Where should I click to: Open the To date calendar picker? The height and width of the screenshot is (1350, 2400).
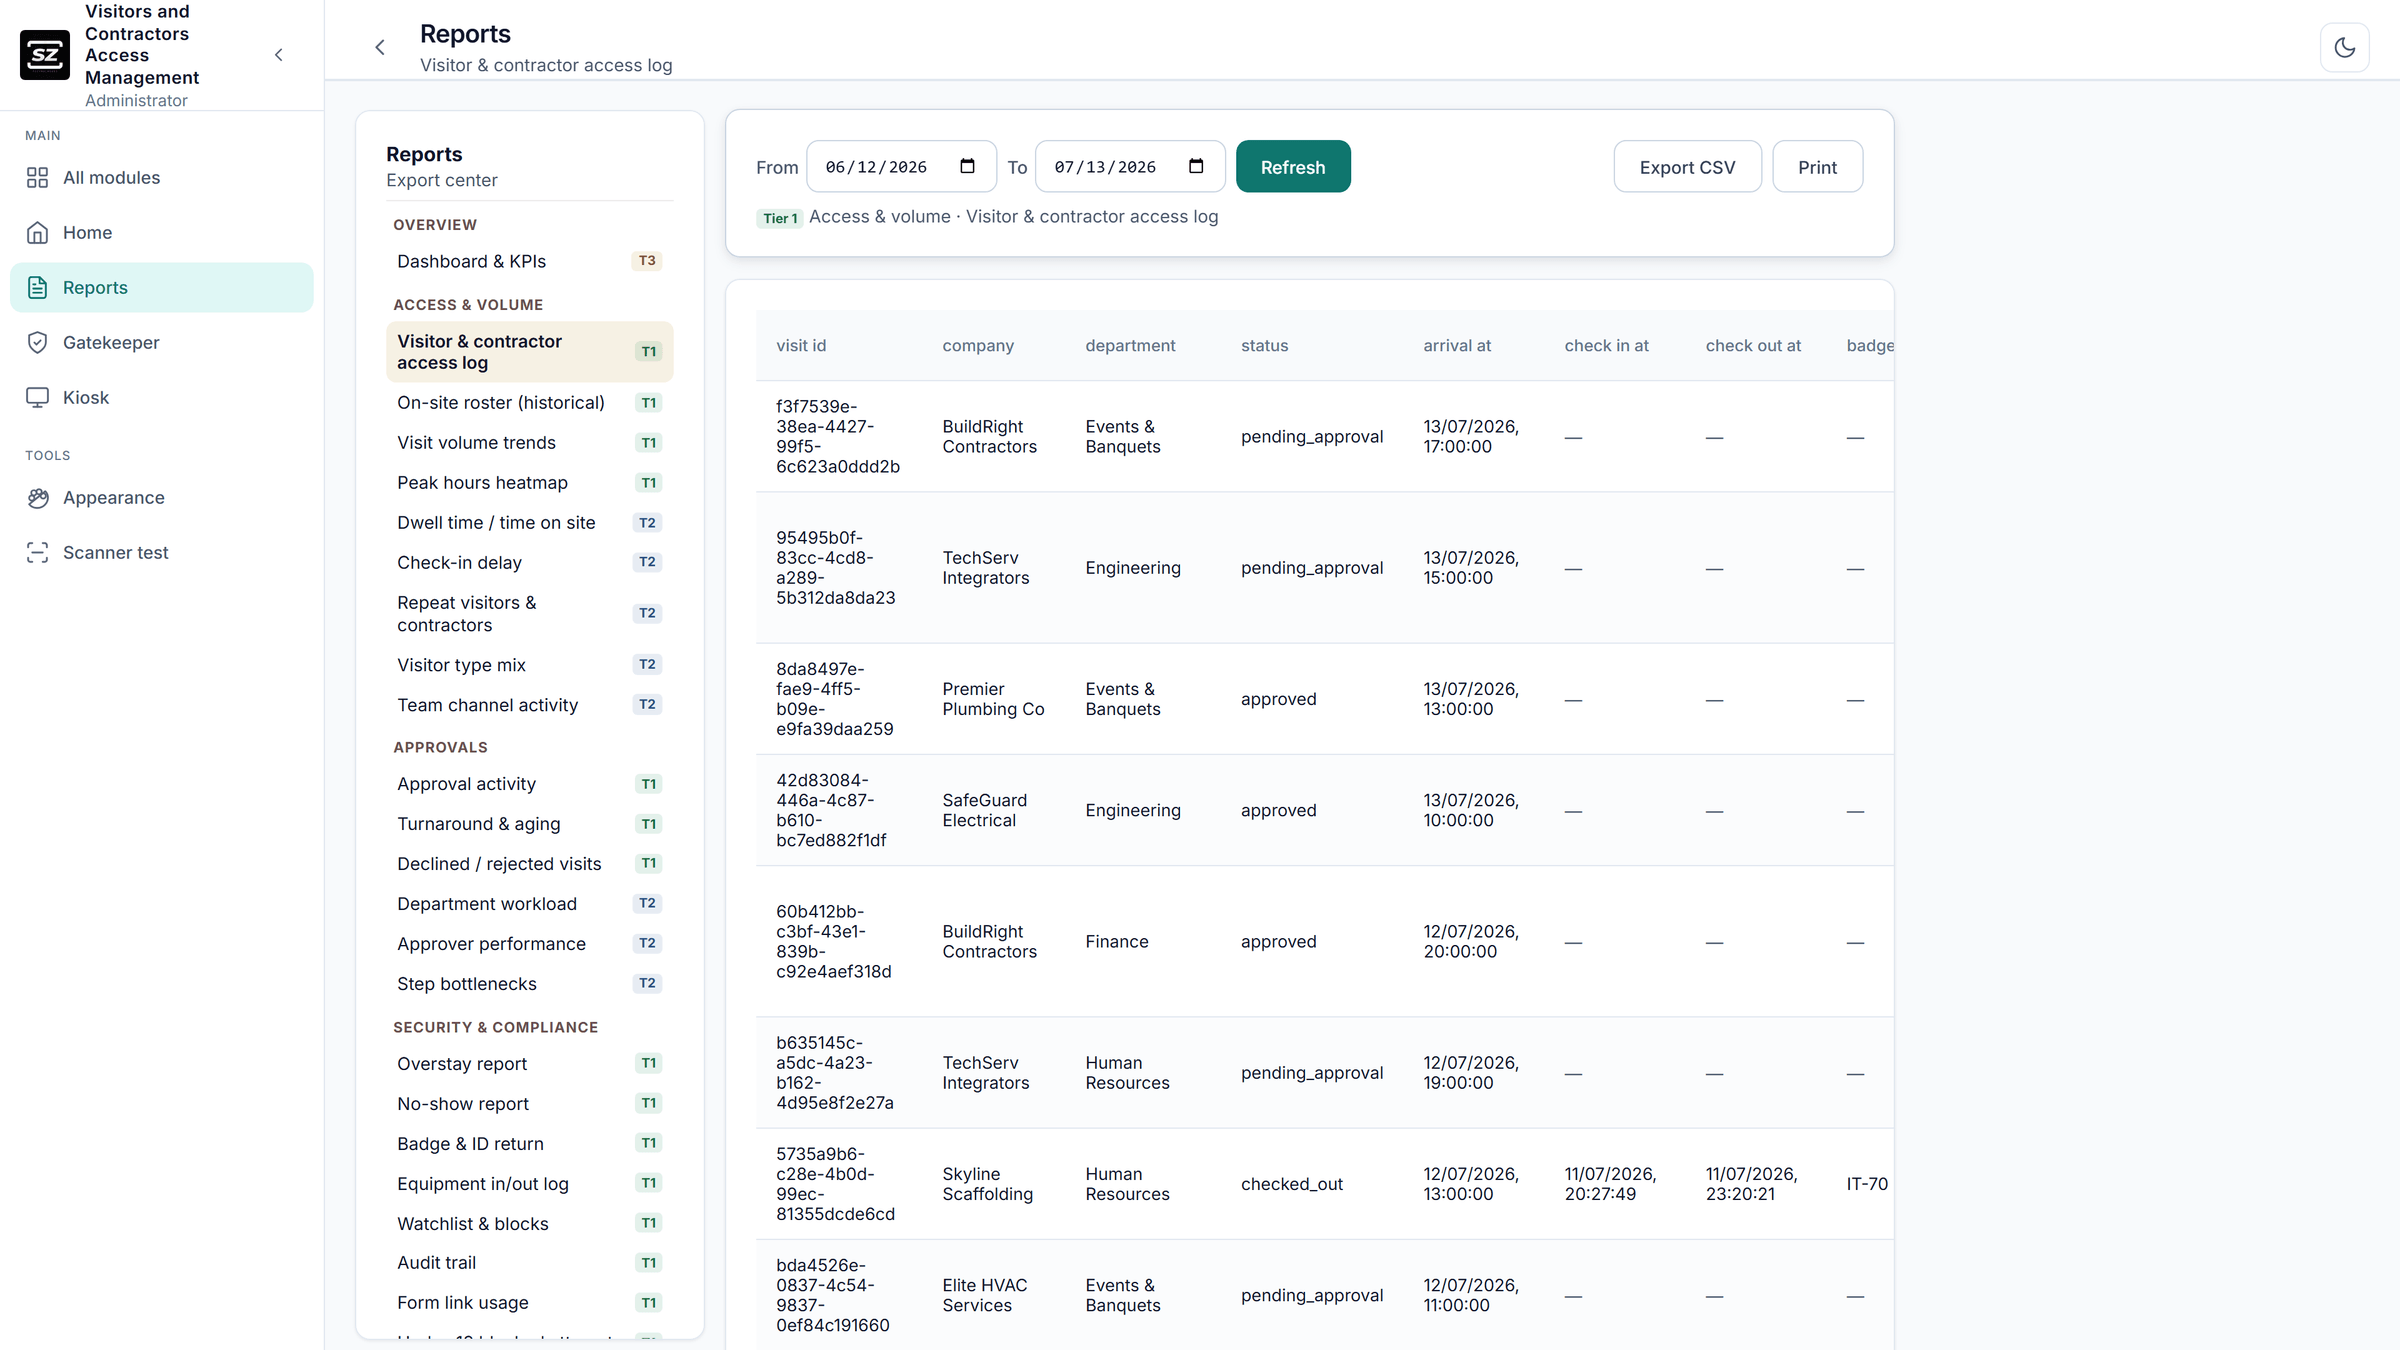[x=1196, y=166]
